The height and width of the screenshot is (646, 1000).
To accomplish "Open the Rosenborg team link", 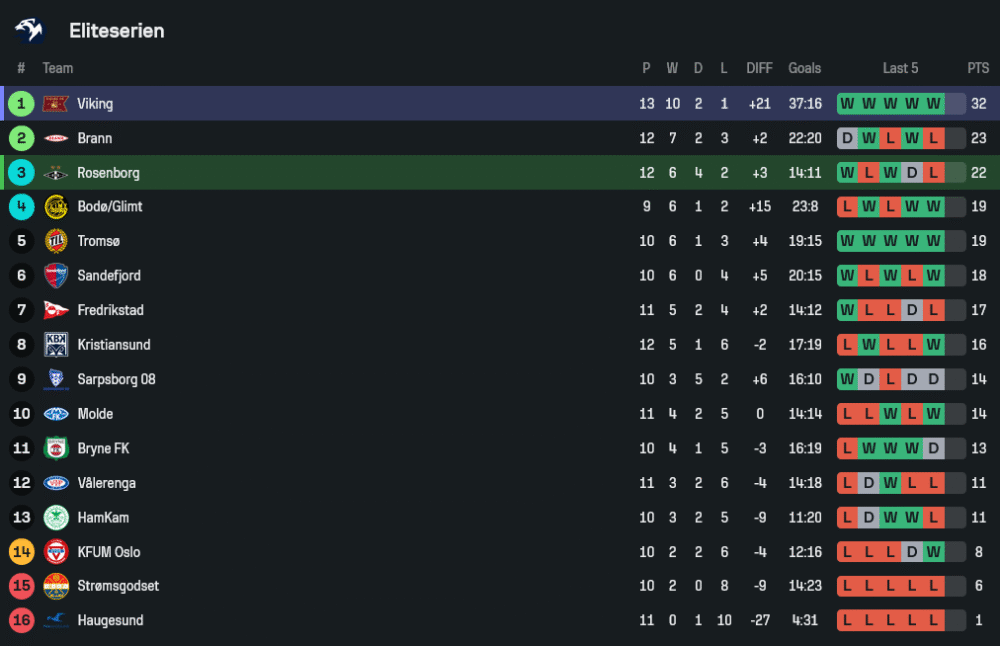I will pyautogui.click(x=108, y=173).
